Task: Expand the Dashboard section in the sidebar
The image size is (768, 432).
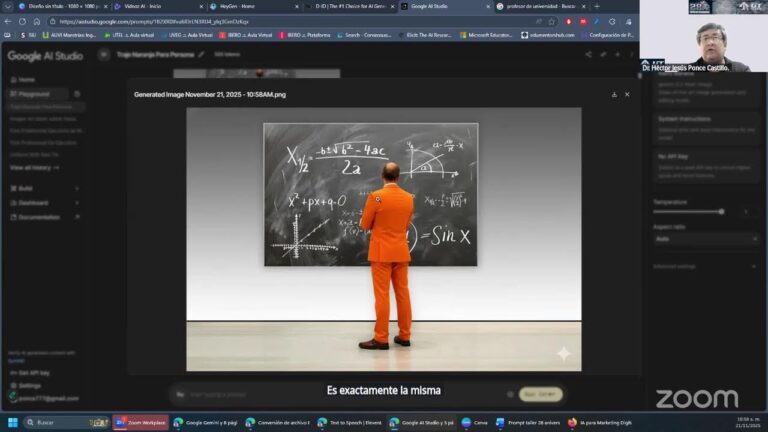Action: (33, 203)
